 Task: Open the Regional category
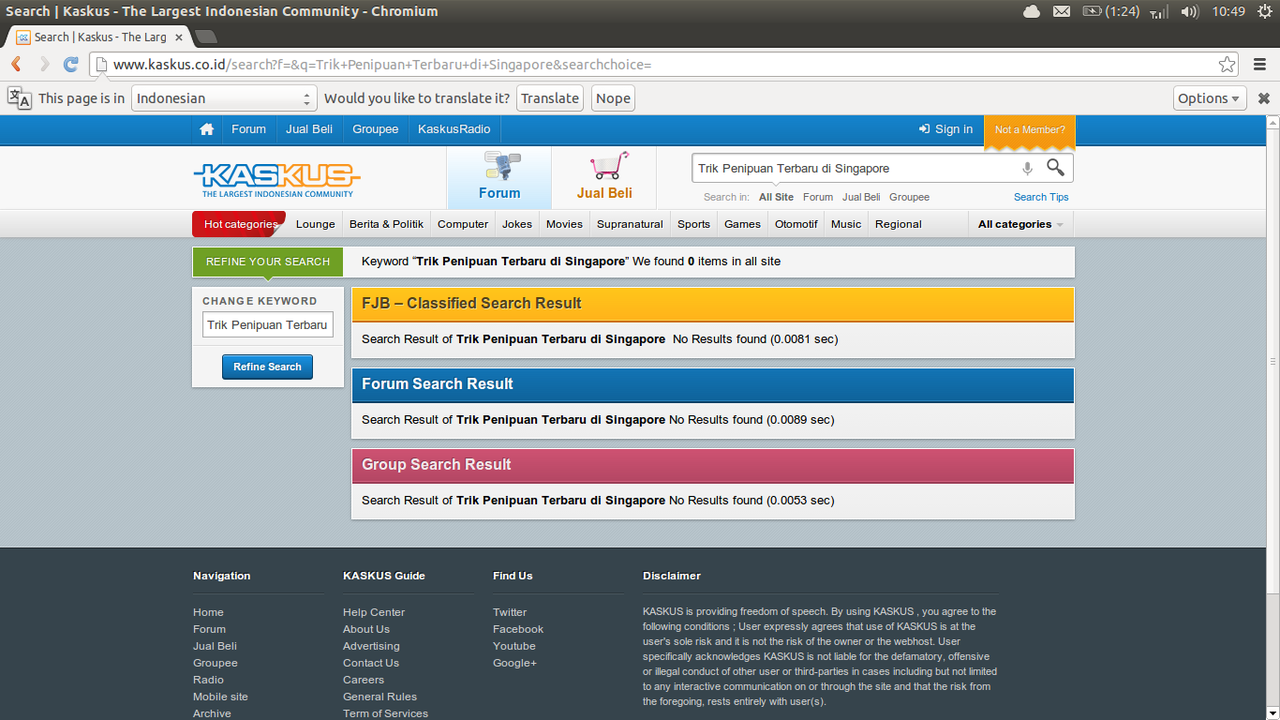(898, 224)
